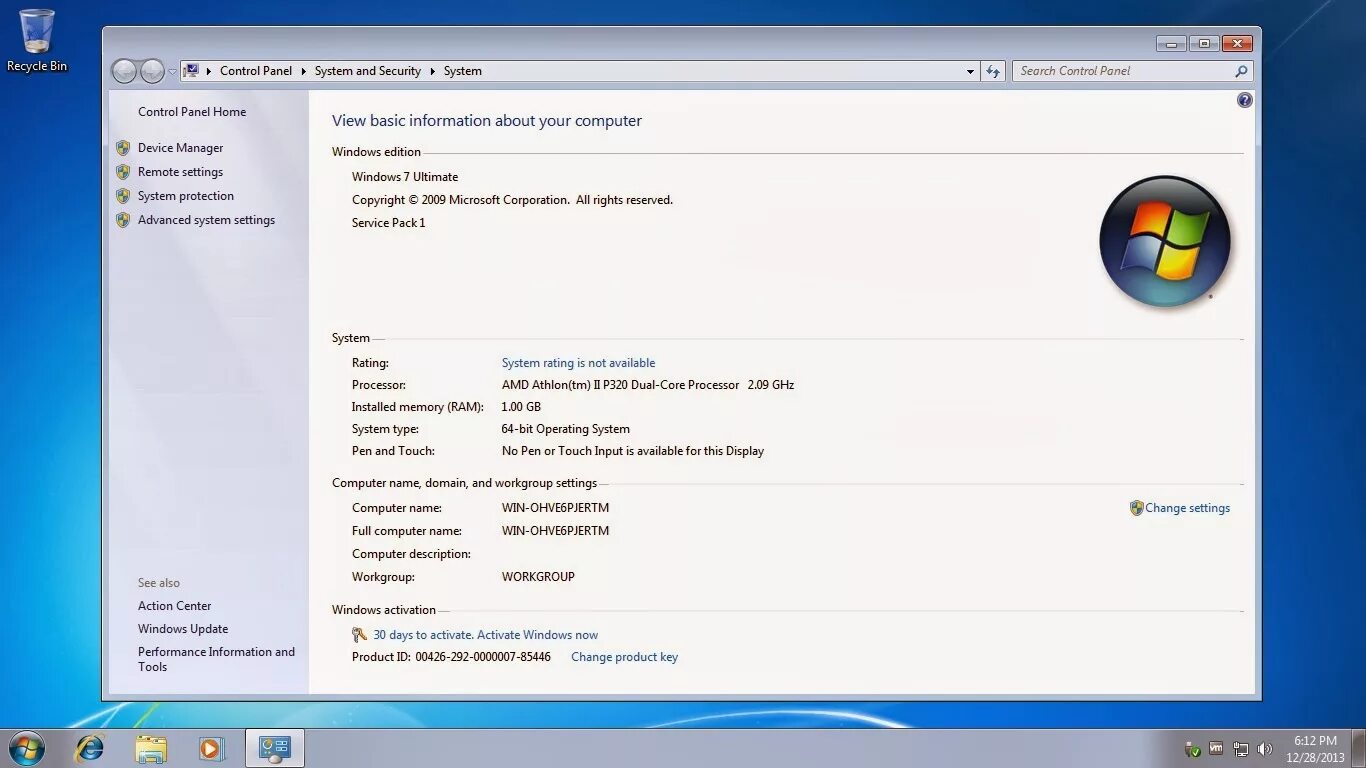Open System protection settings
This screenshot has height=768, width=1366.
[x=186, y=196]
